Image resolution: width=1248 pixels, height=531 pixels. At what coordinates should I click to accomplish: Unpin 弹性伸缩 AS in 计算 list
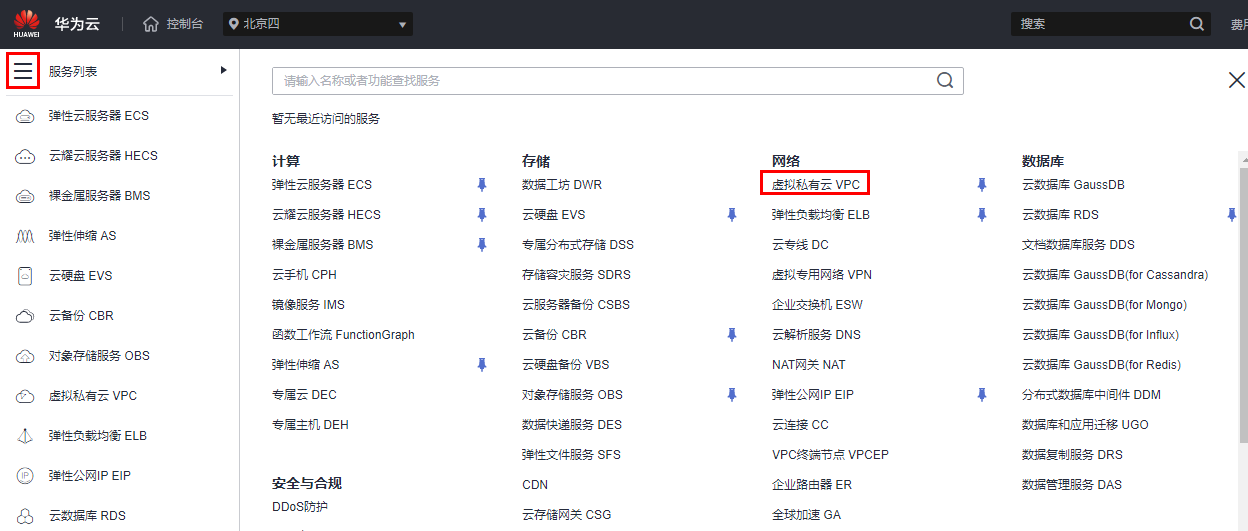[482, 365]
